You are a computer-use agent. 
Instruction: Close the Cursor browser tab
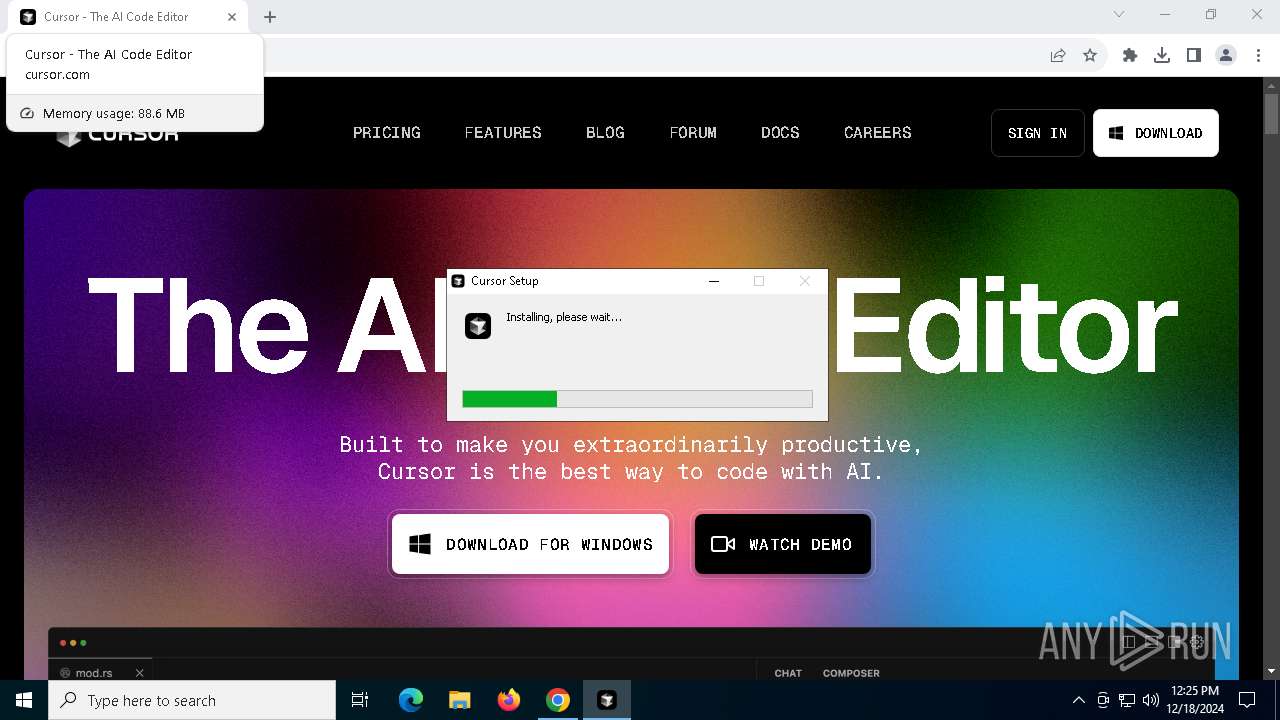pos(232,17)
